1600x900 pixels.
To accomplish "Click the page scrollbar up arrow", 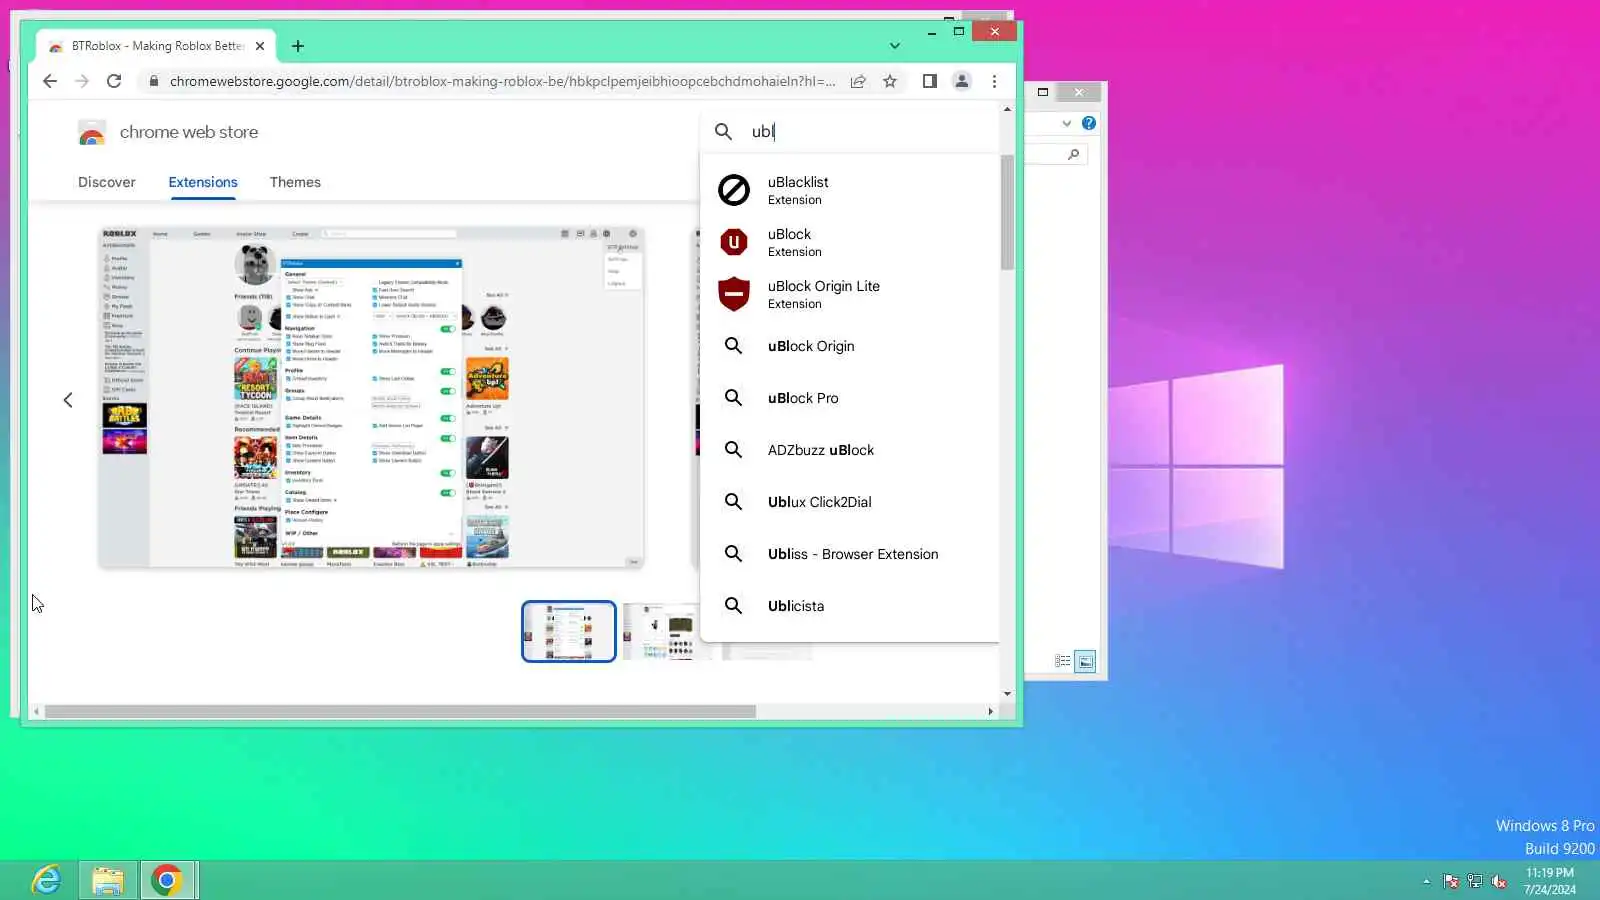I will pyautogui.click(x=1007, y=109).
